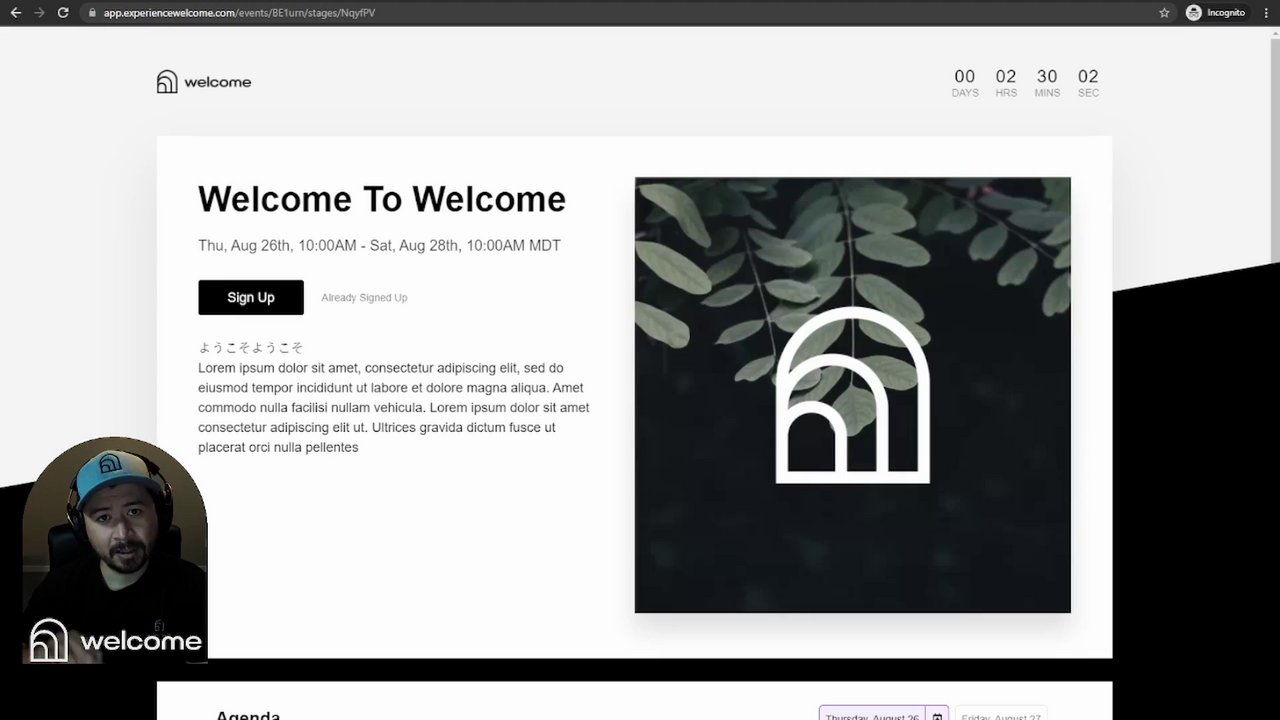Click the Agenda section heading

coord(248,715)
